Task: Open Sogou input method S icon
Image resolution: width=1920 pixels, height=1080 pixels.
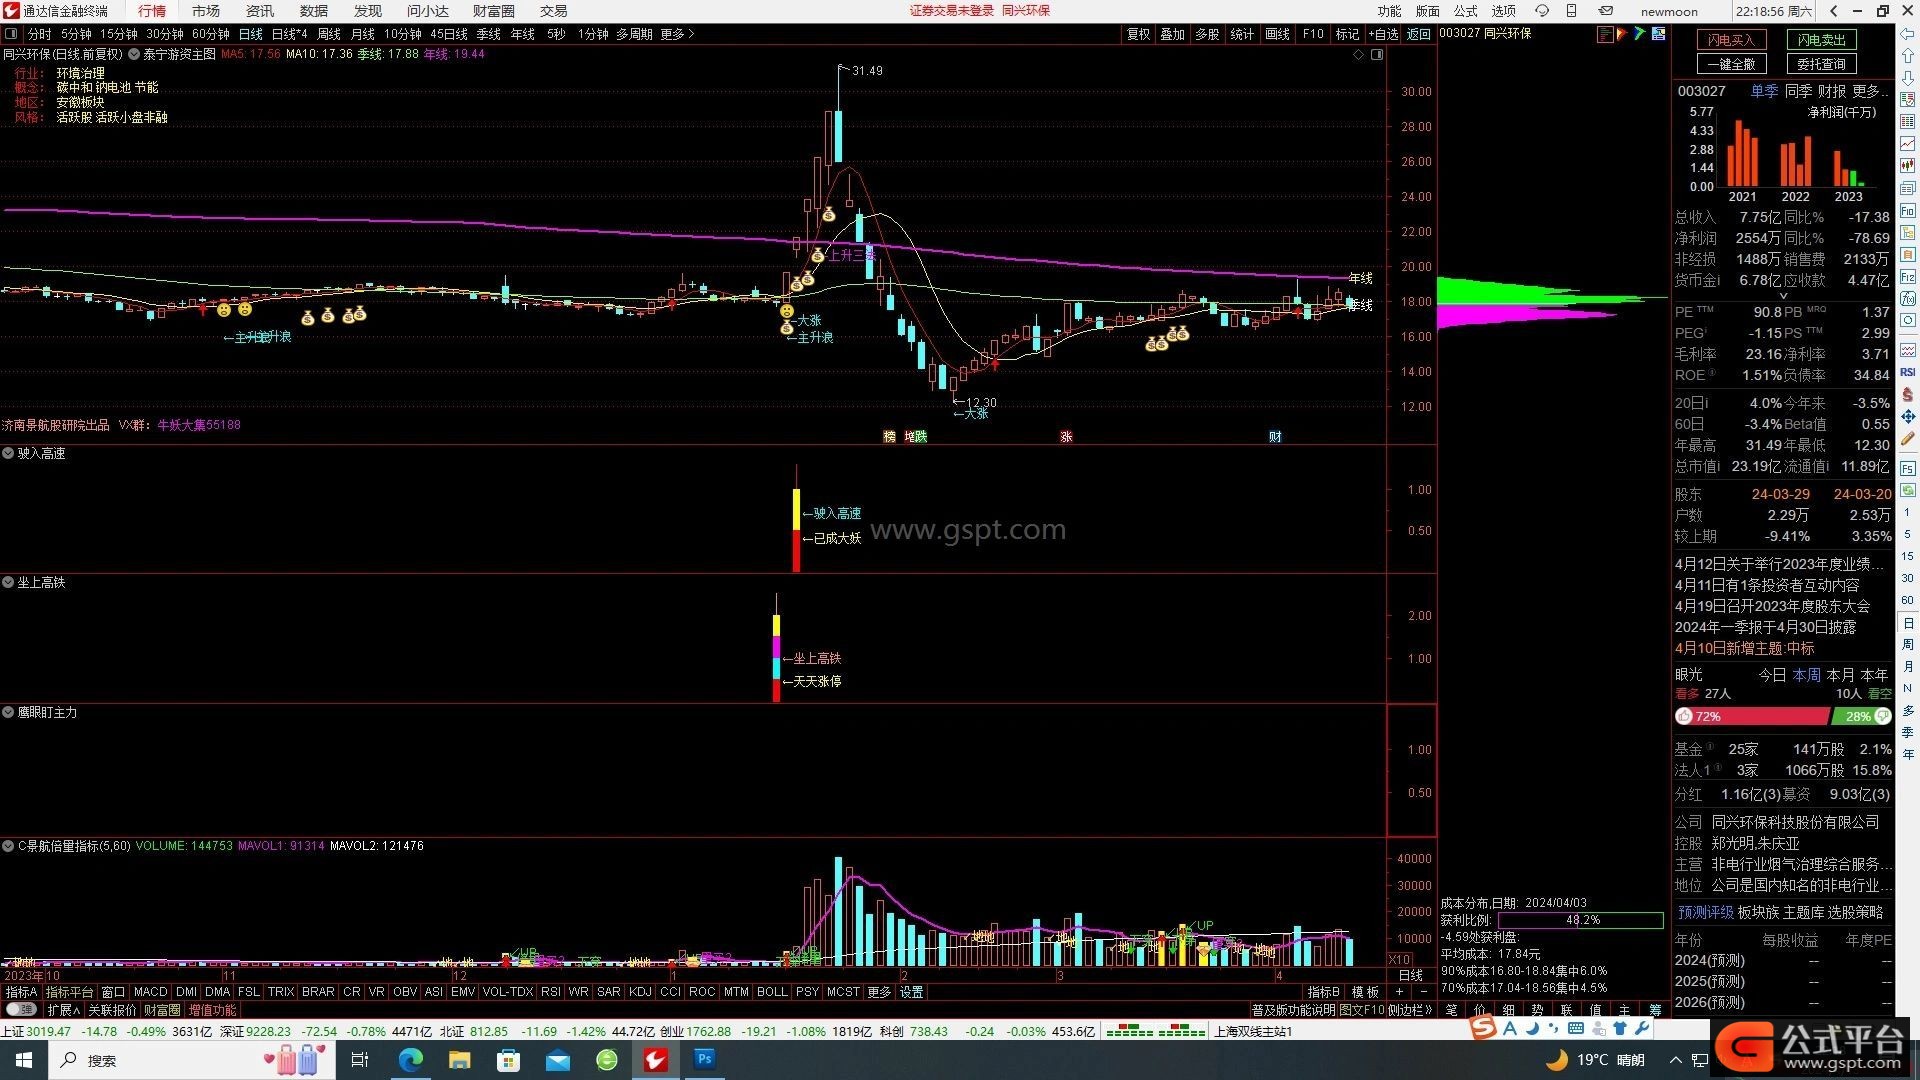Action: point(1484,1027)
